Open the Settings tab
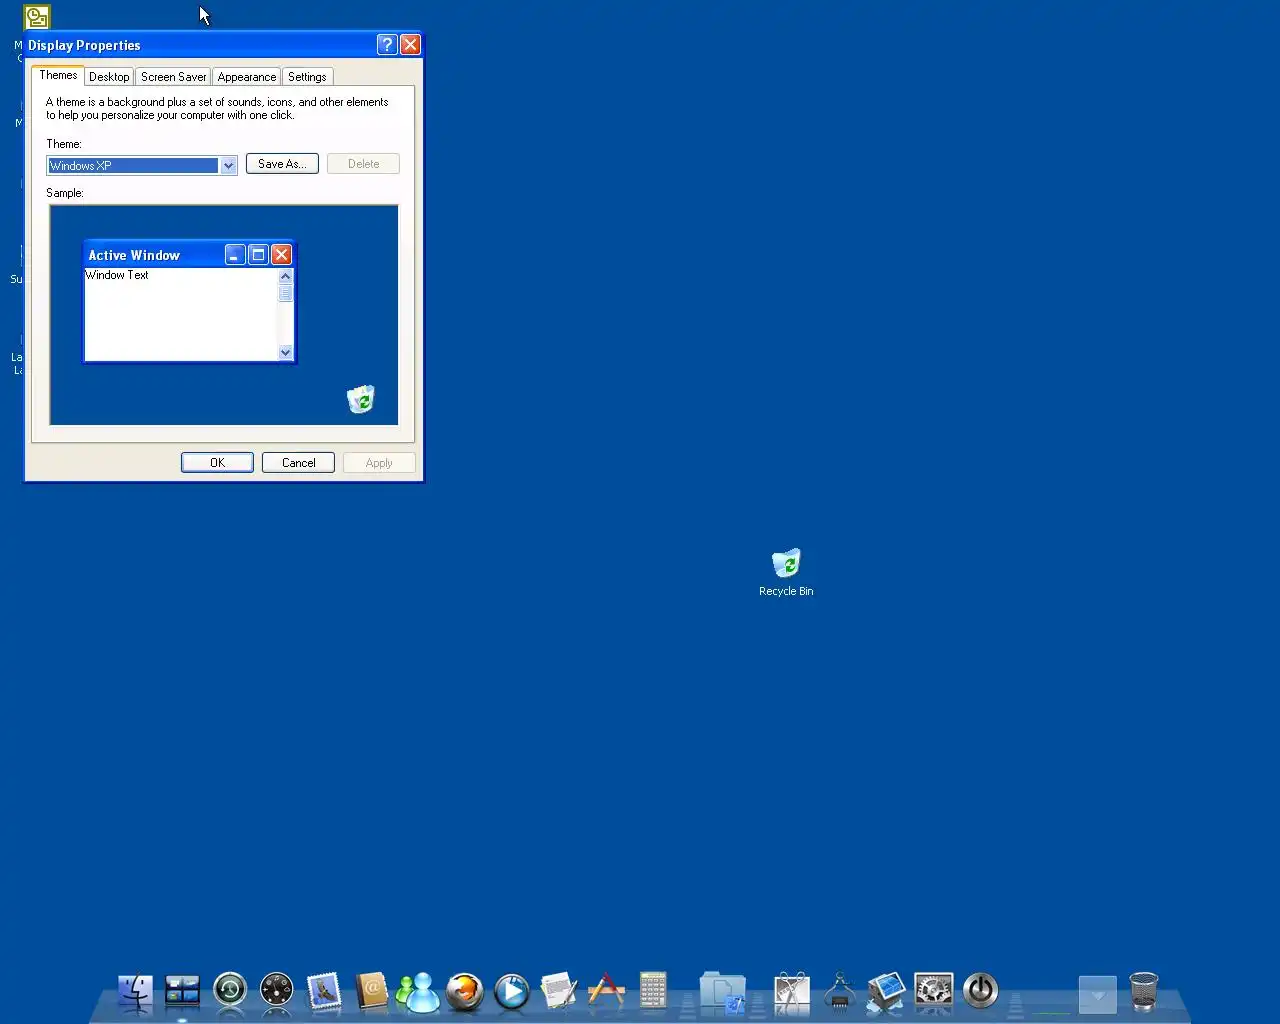The image size is (1280, 1024). point(307,77)
